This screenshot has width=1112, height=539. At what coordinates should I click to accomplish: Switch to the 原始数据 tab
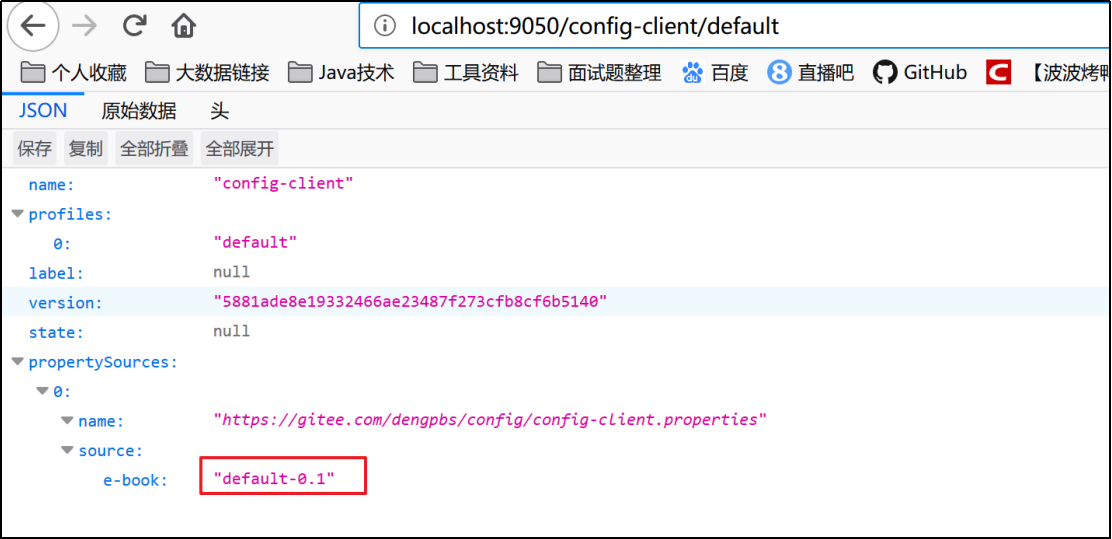[x=139, y=111]
